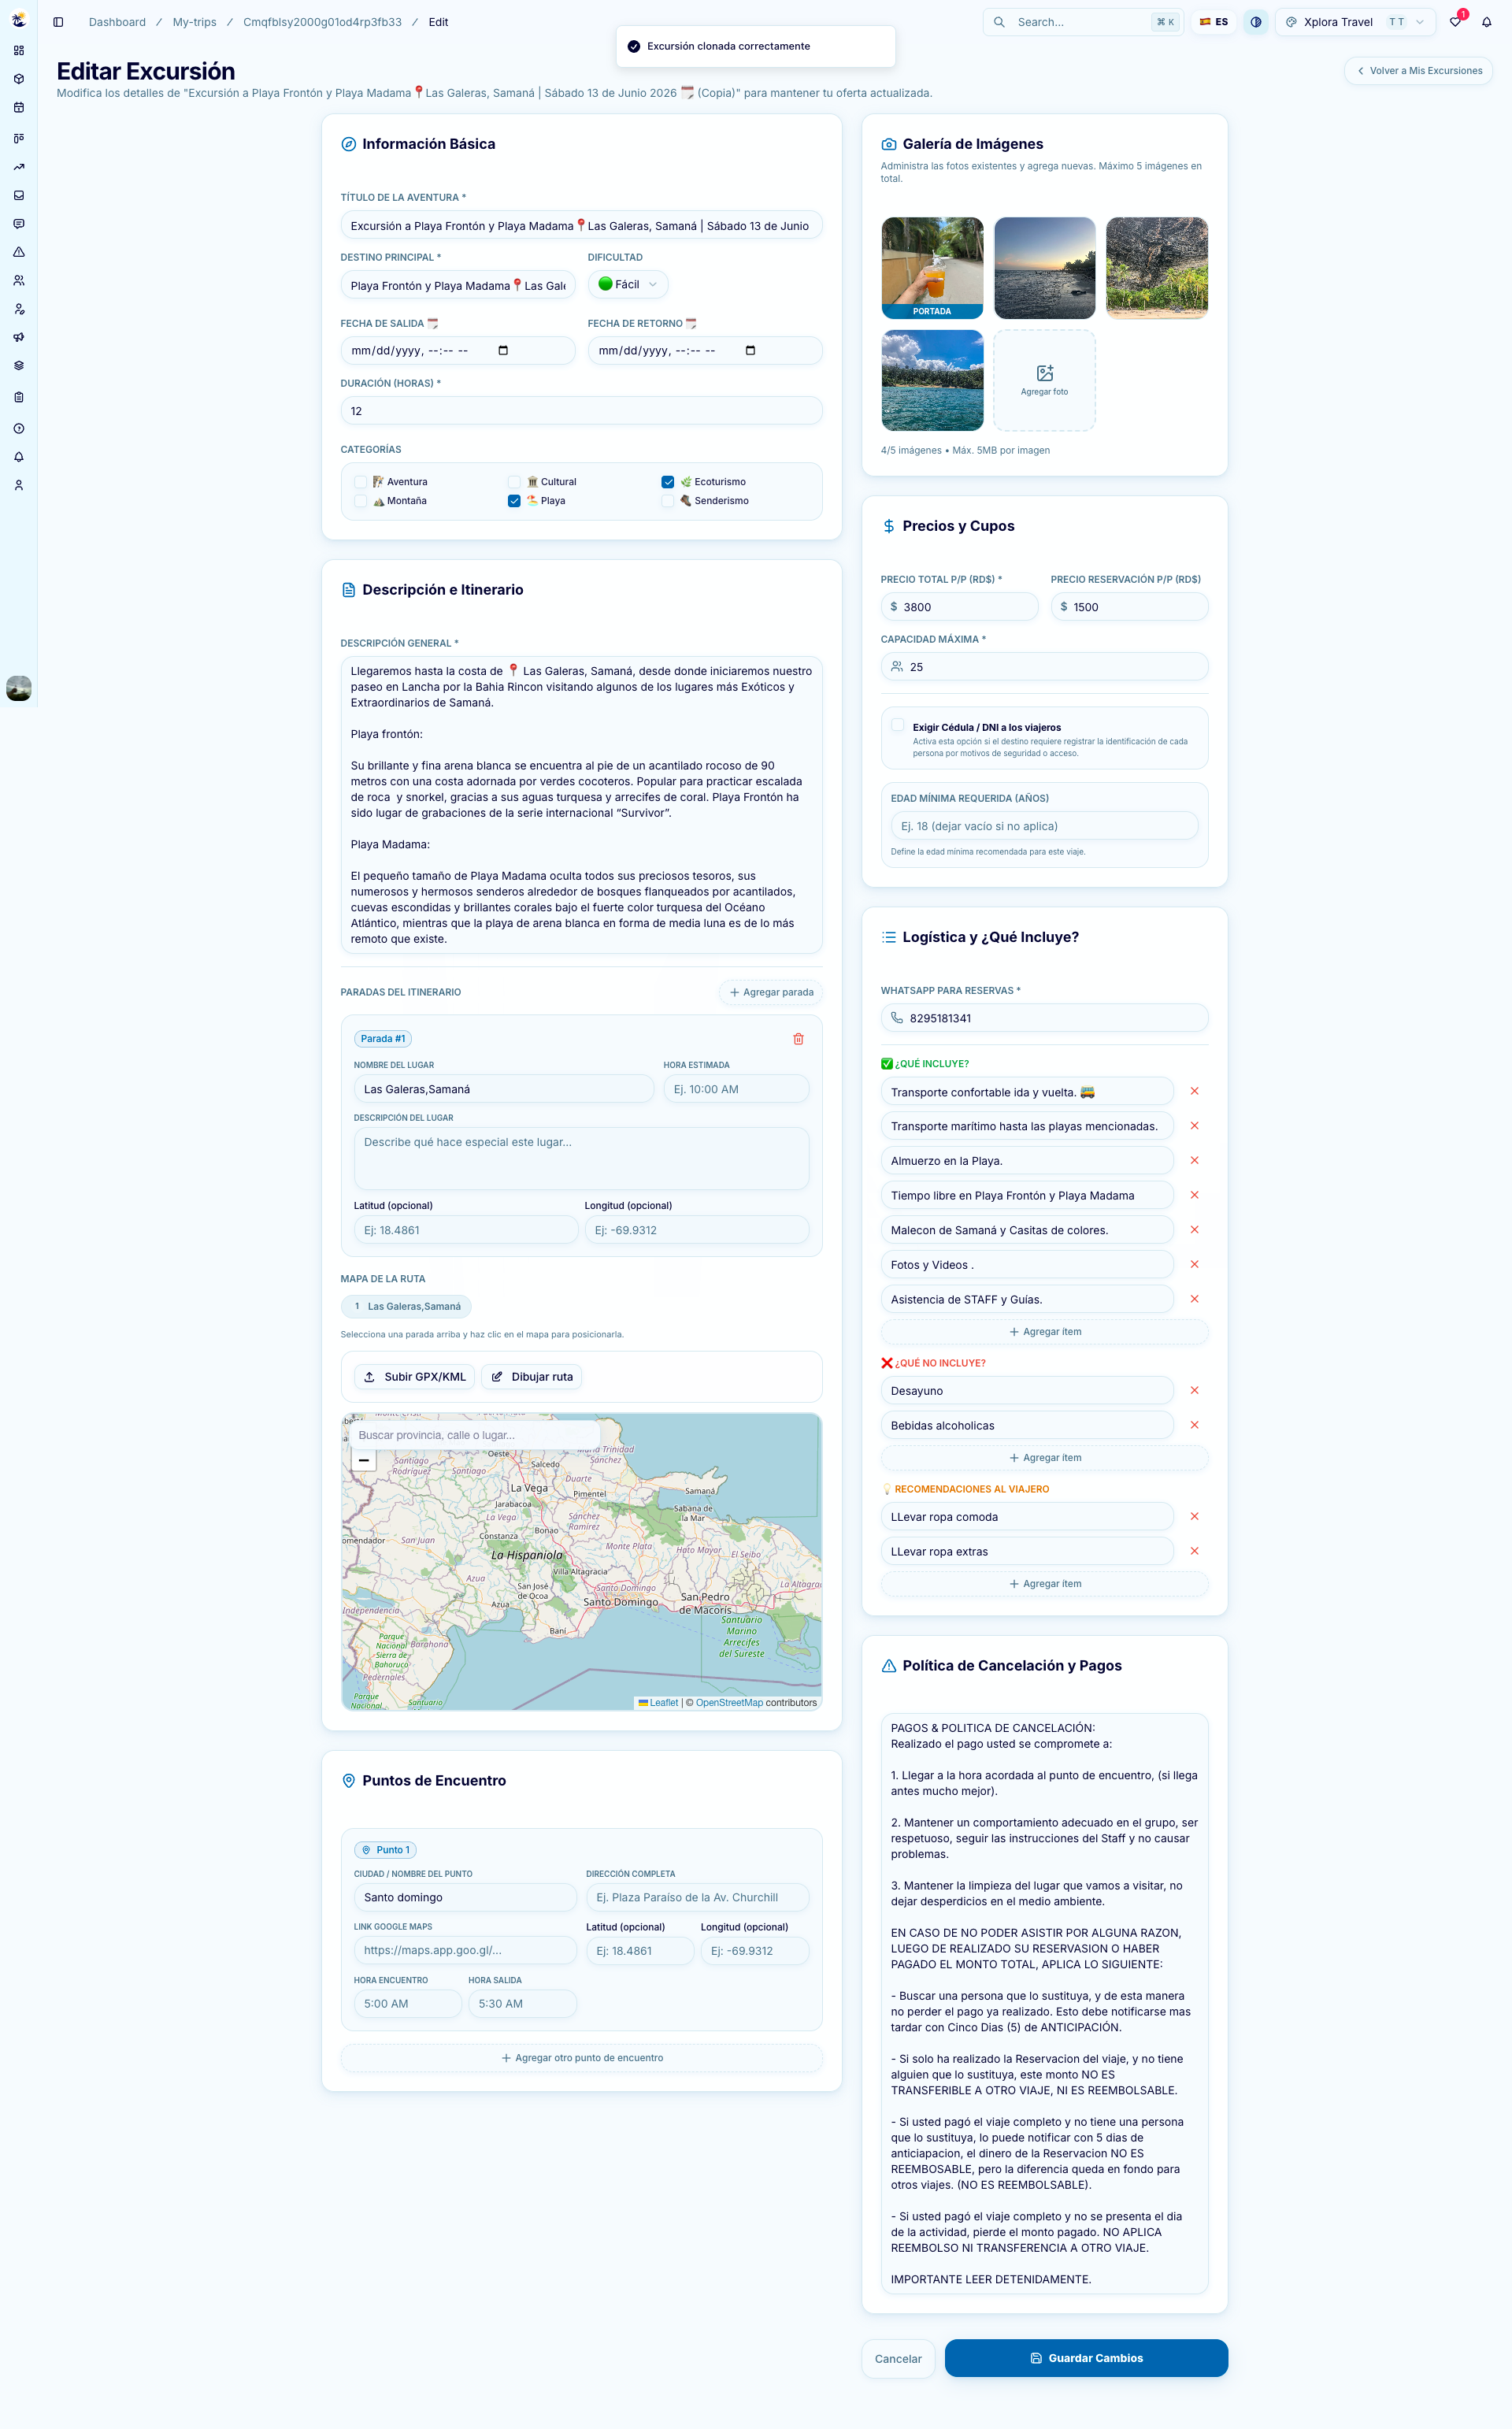The image size is (1512, 2429).
Task: Click the Edit breadcrumb
Action: coord(438,22)
